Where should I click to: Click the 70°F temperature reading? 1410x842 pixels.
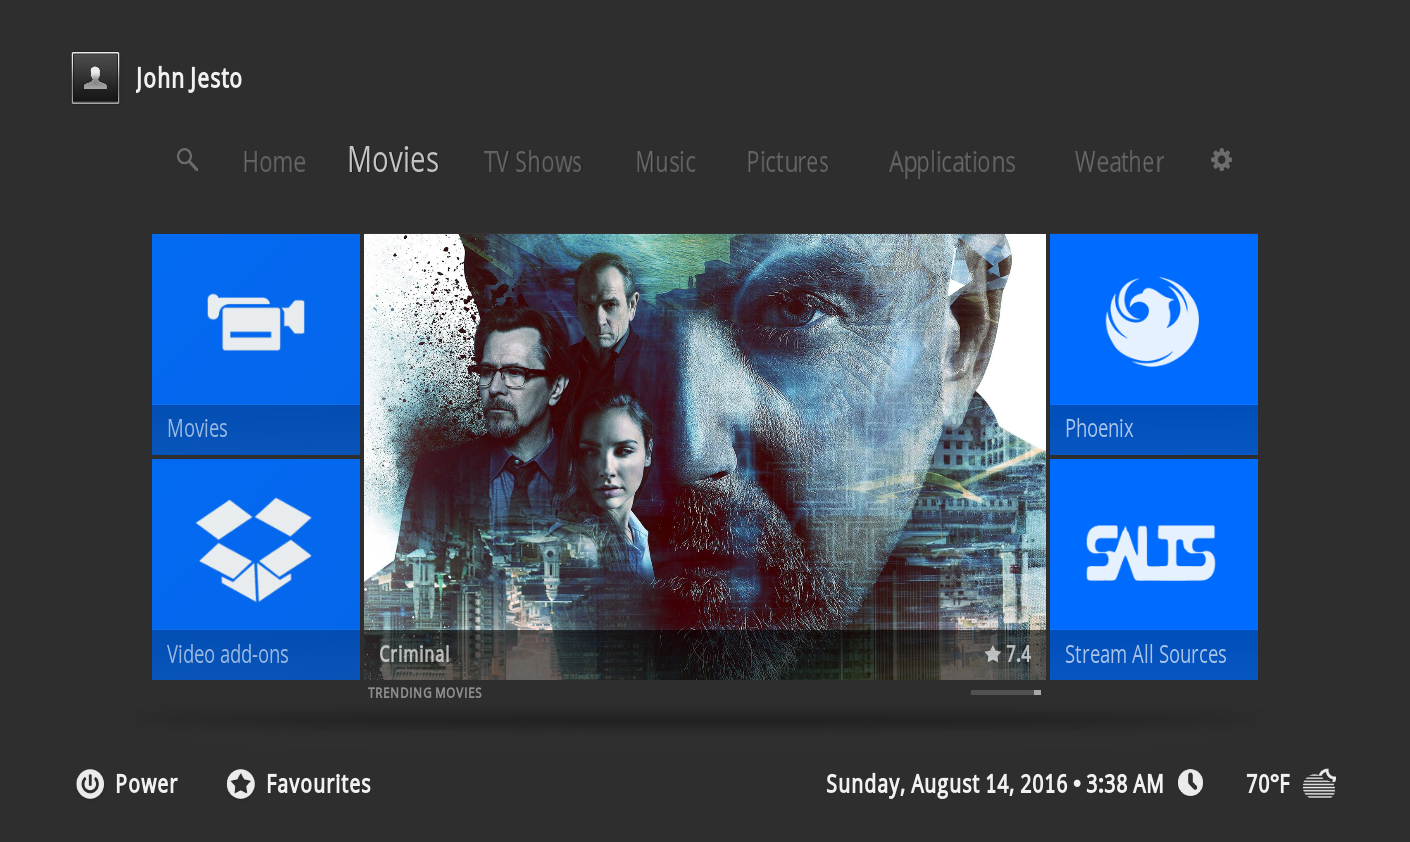1268,784
